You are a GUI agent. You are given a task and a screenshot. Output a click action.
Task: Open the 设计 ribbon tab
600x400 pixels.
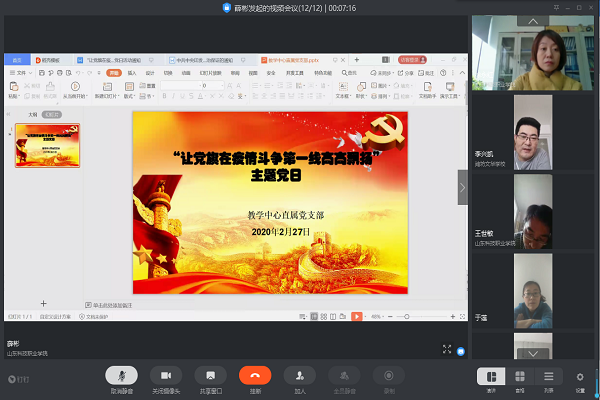[x=150, y=73]
